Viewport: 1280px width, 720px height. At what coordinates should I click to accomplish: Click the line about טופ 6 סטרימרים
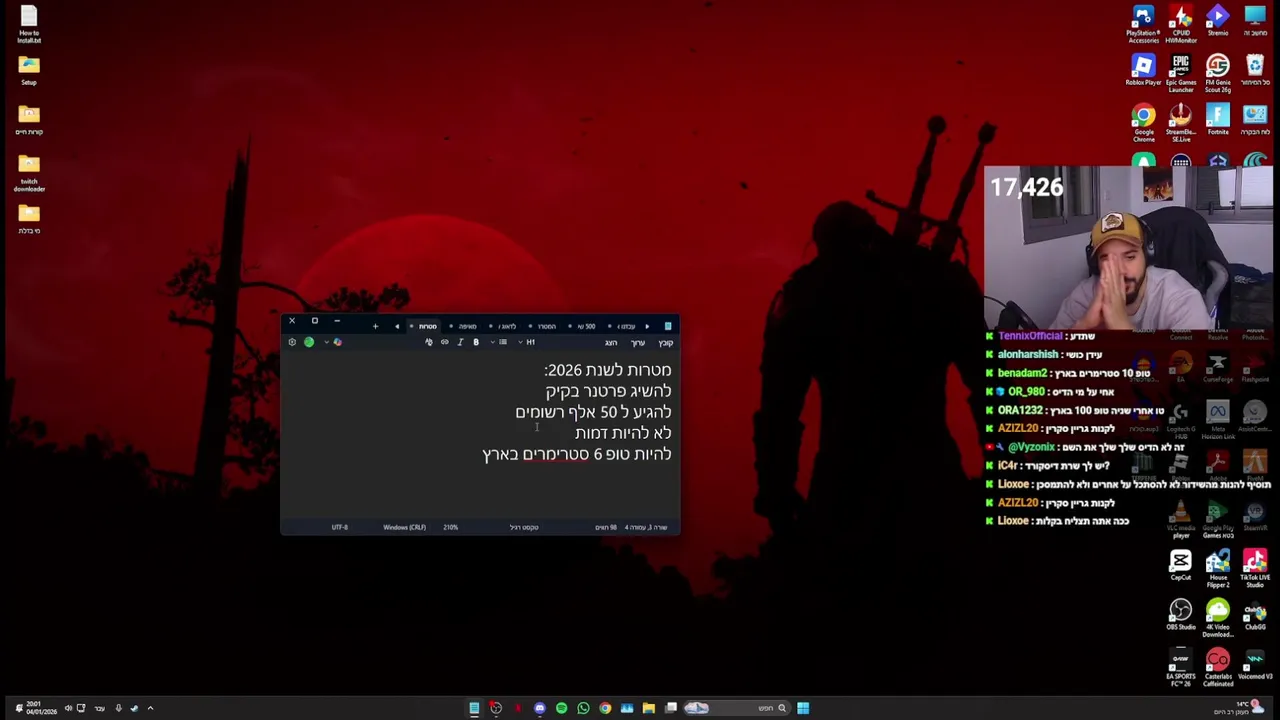point(576,454)
